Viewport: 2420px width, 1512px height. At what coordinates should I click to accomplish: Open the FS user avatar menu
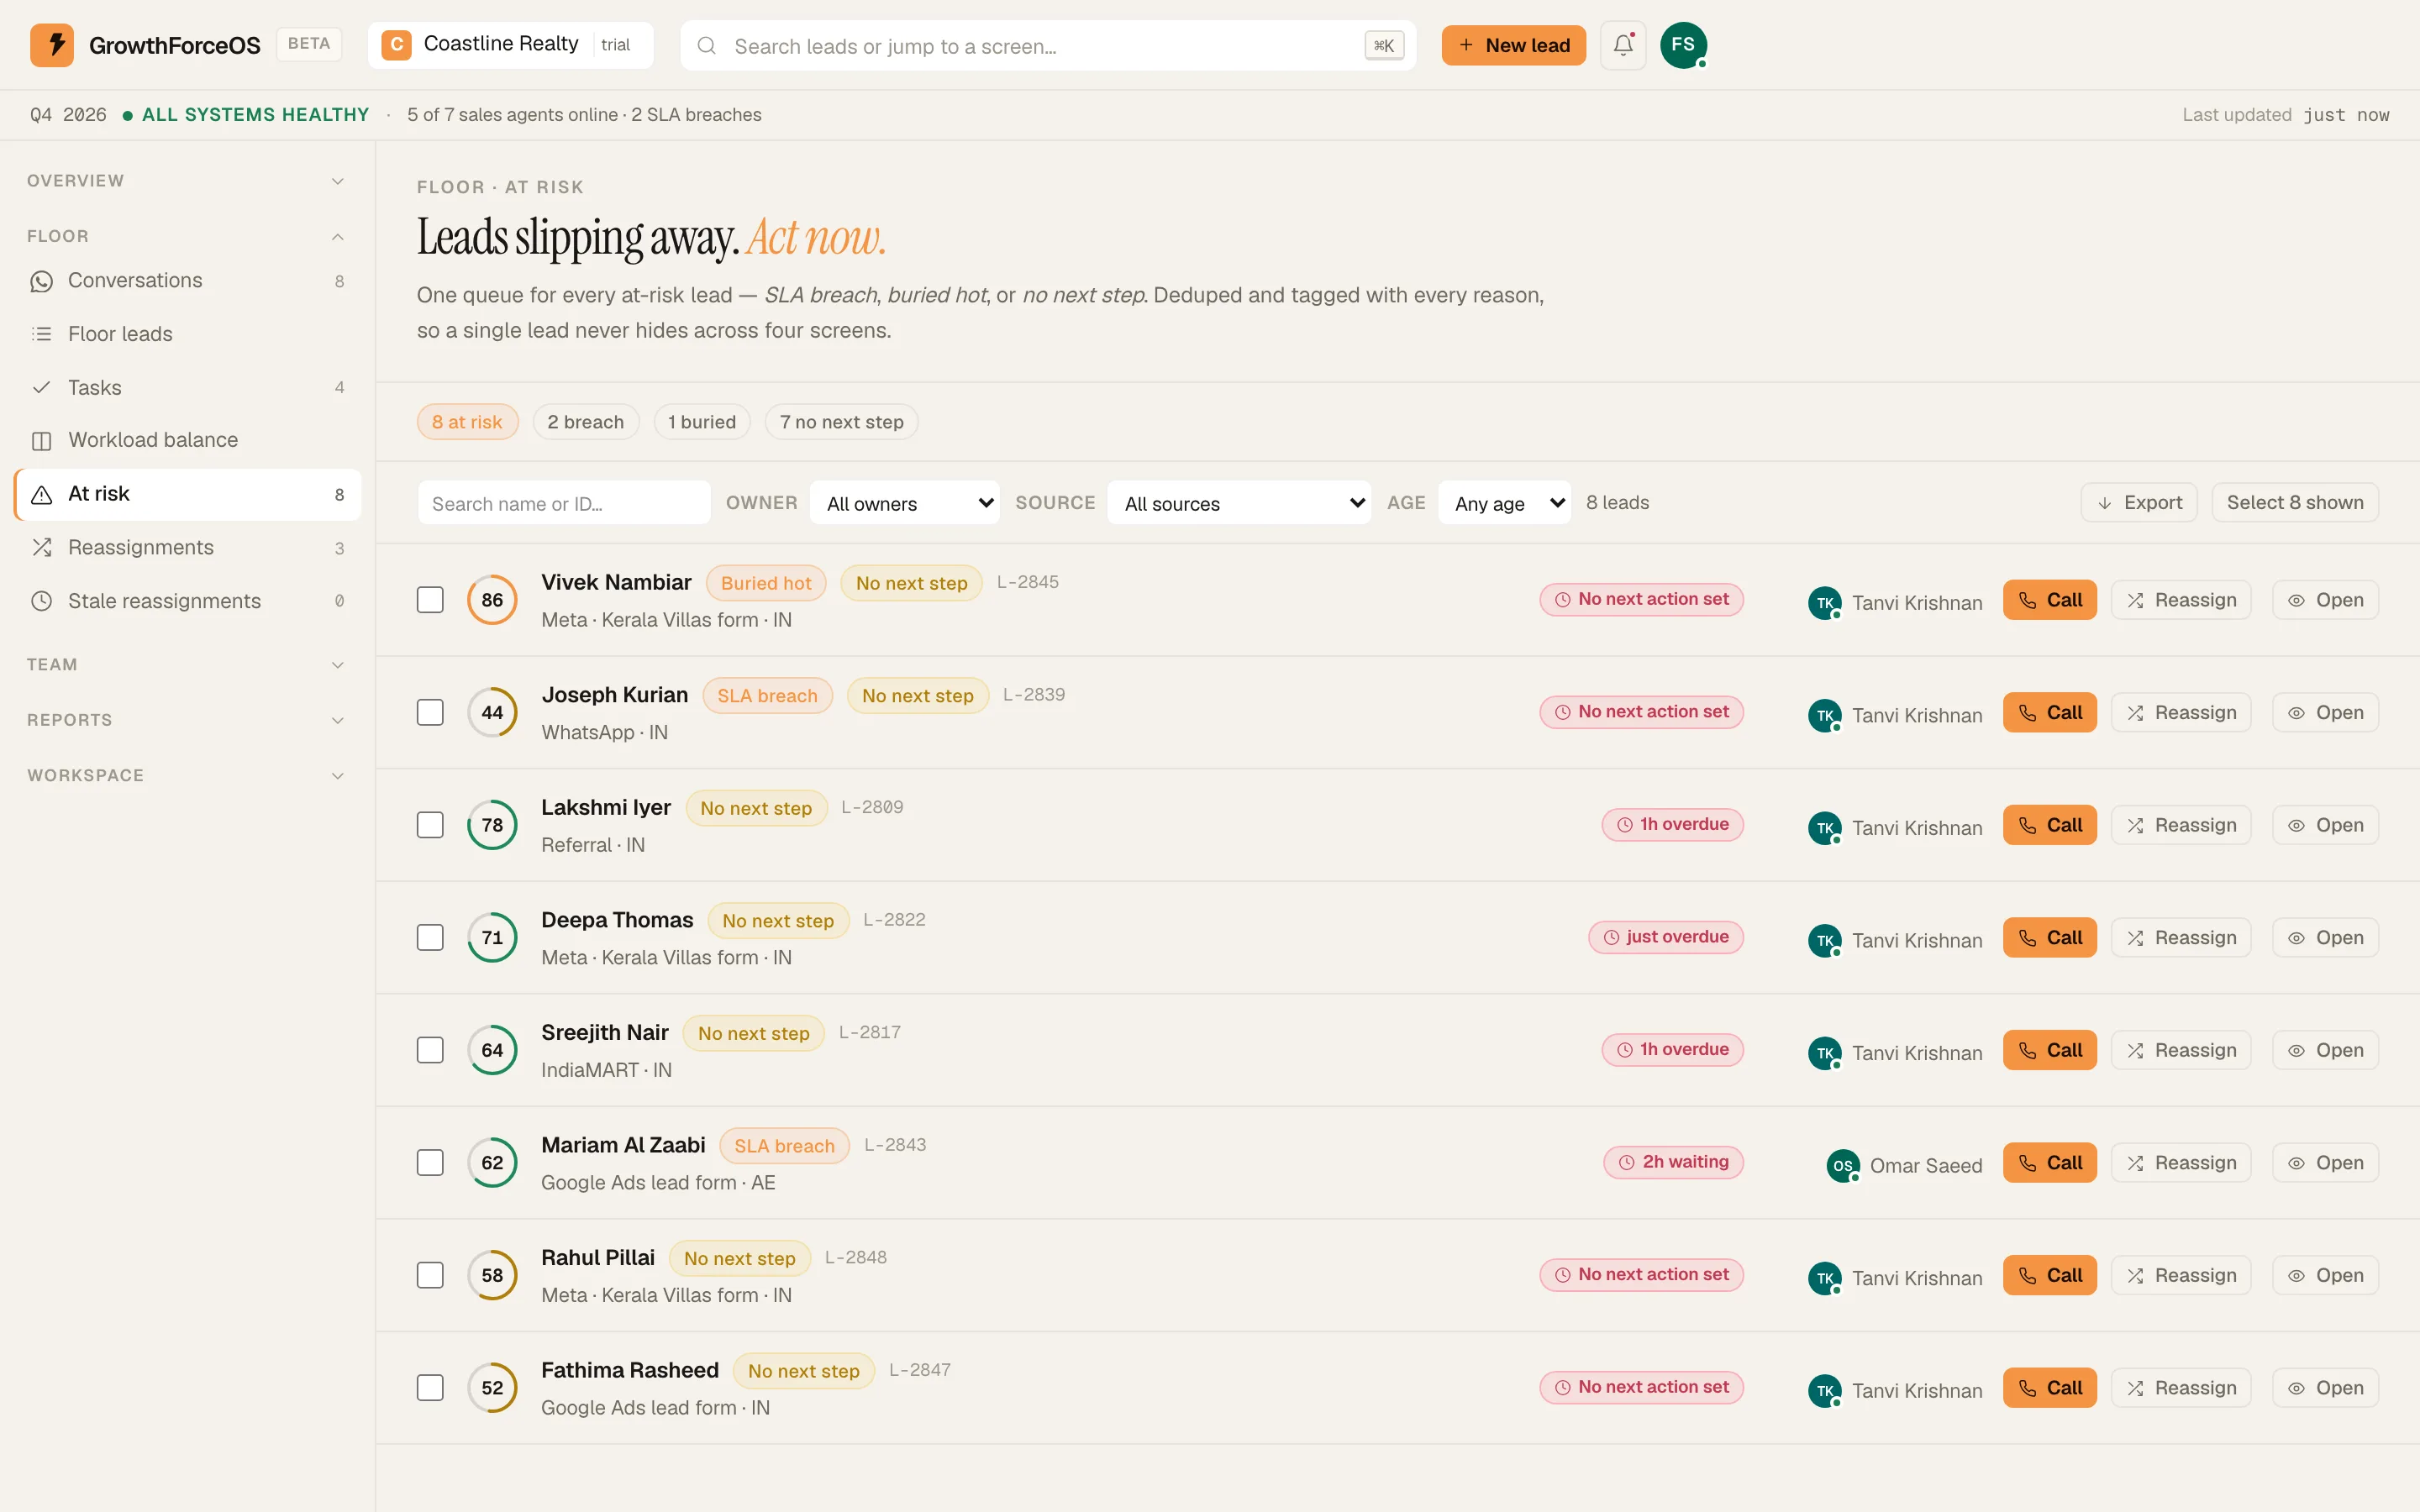coord(1683,45)
